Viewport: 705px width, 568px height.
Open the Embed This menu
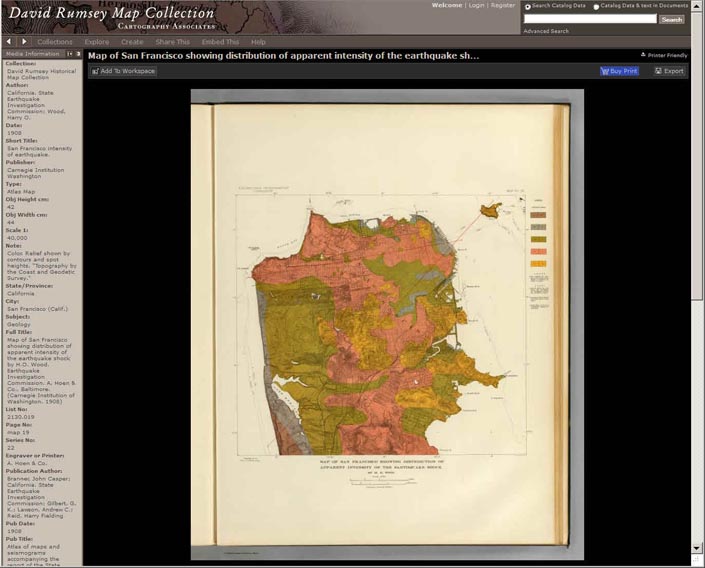pyautogui.click(x=219, y=42)
